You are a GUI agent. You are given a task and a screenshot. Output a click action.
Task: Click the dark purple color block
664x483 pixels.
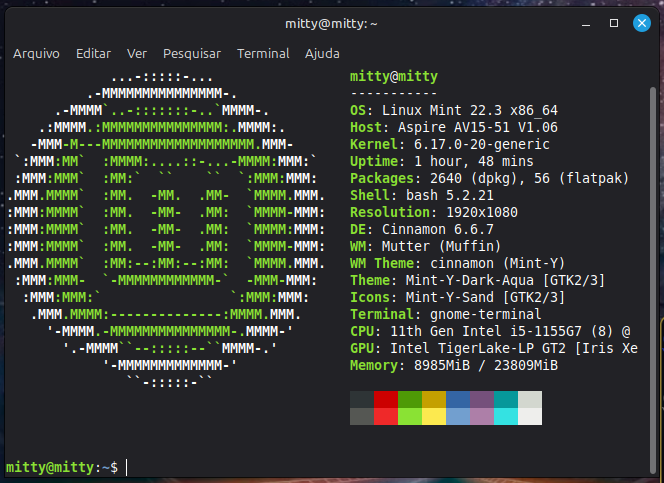(482, 399)
